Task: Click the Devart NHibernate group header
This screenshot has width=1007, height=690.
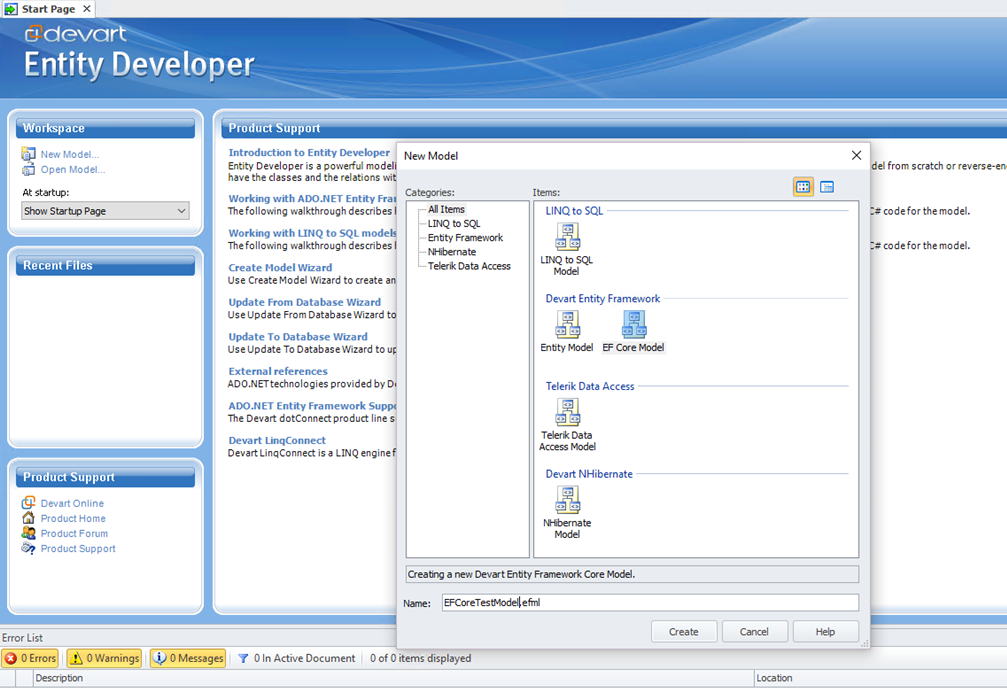Action: click(589, 474)
